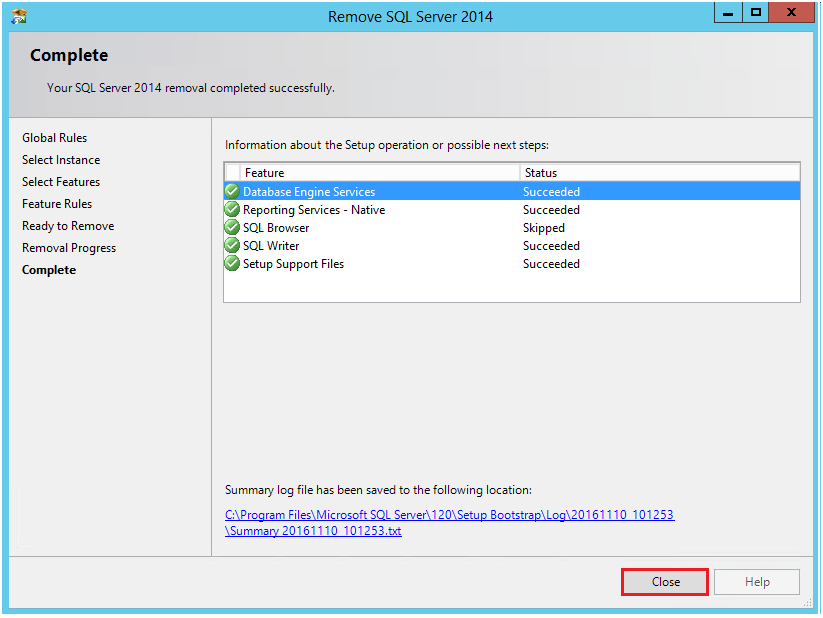Click the green check next to Database Engine Services

(232, 192)
